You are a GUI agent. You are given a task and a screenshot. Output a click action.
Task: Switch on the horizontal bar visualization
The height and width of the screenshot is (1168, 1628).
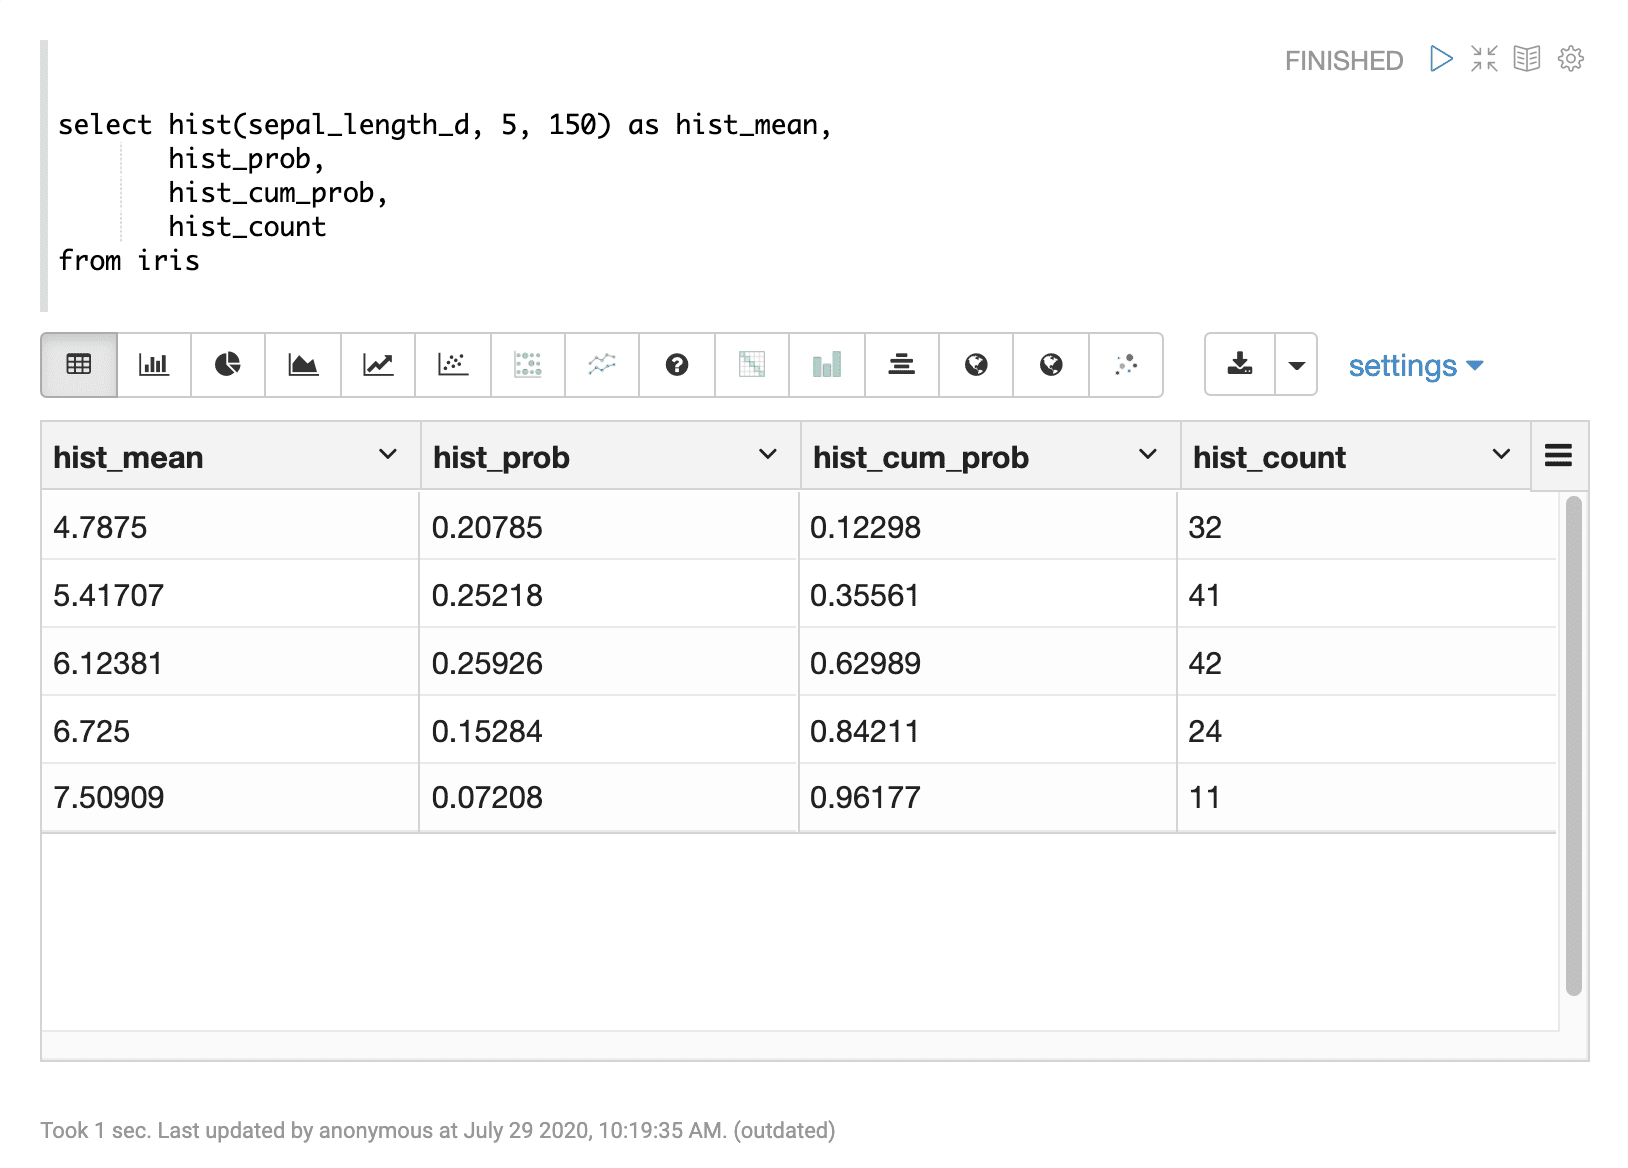901,365
